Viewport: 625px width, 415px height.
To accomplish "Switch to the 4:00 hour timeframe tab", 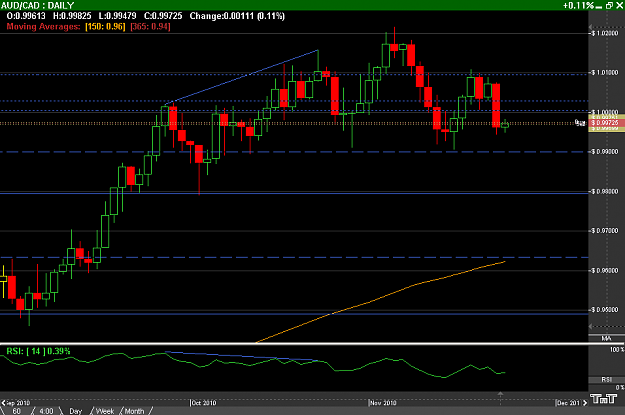I will click(46, 411).
